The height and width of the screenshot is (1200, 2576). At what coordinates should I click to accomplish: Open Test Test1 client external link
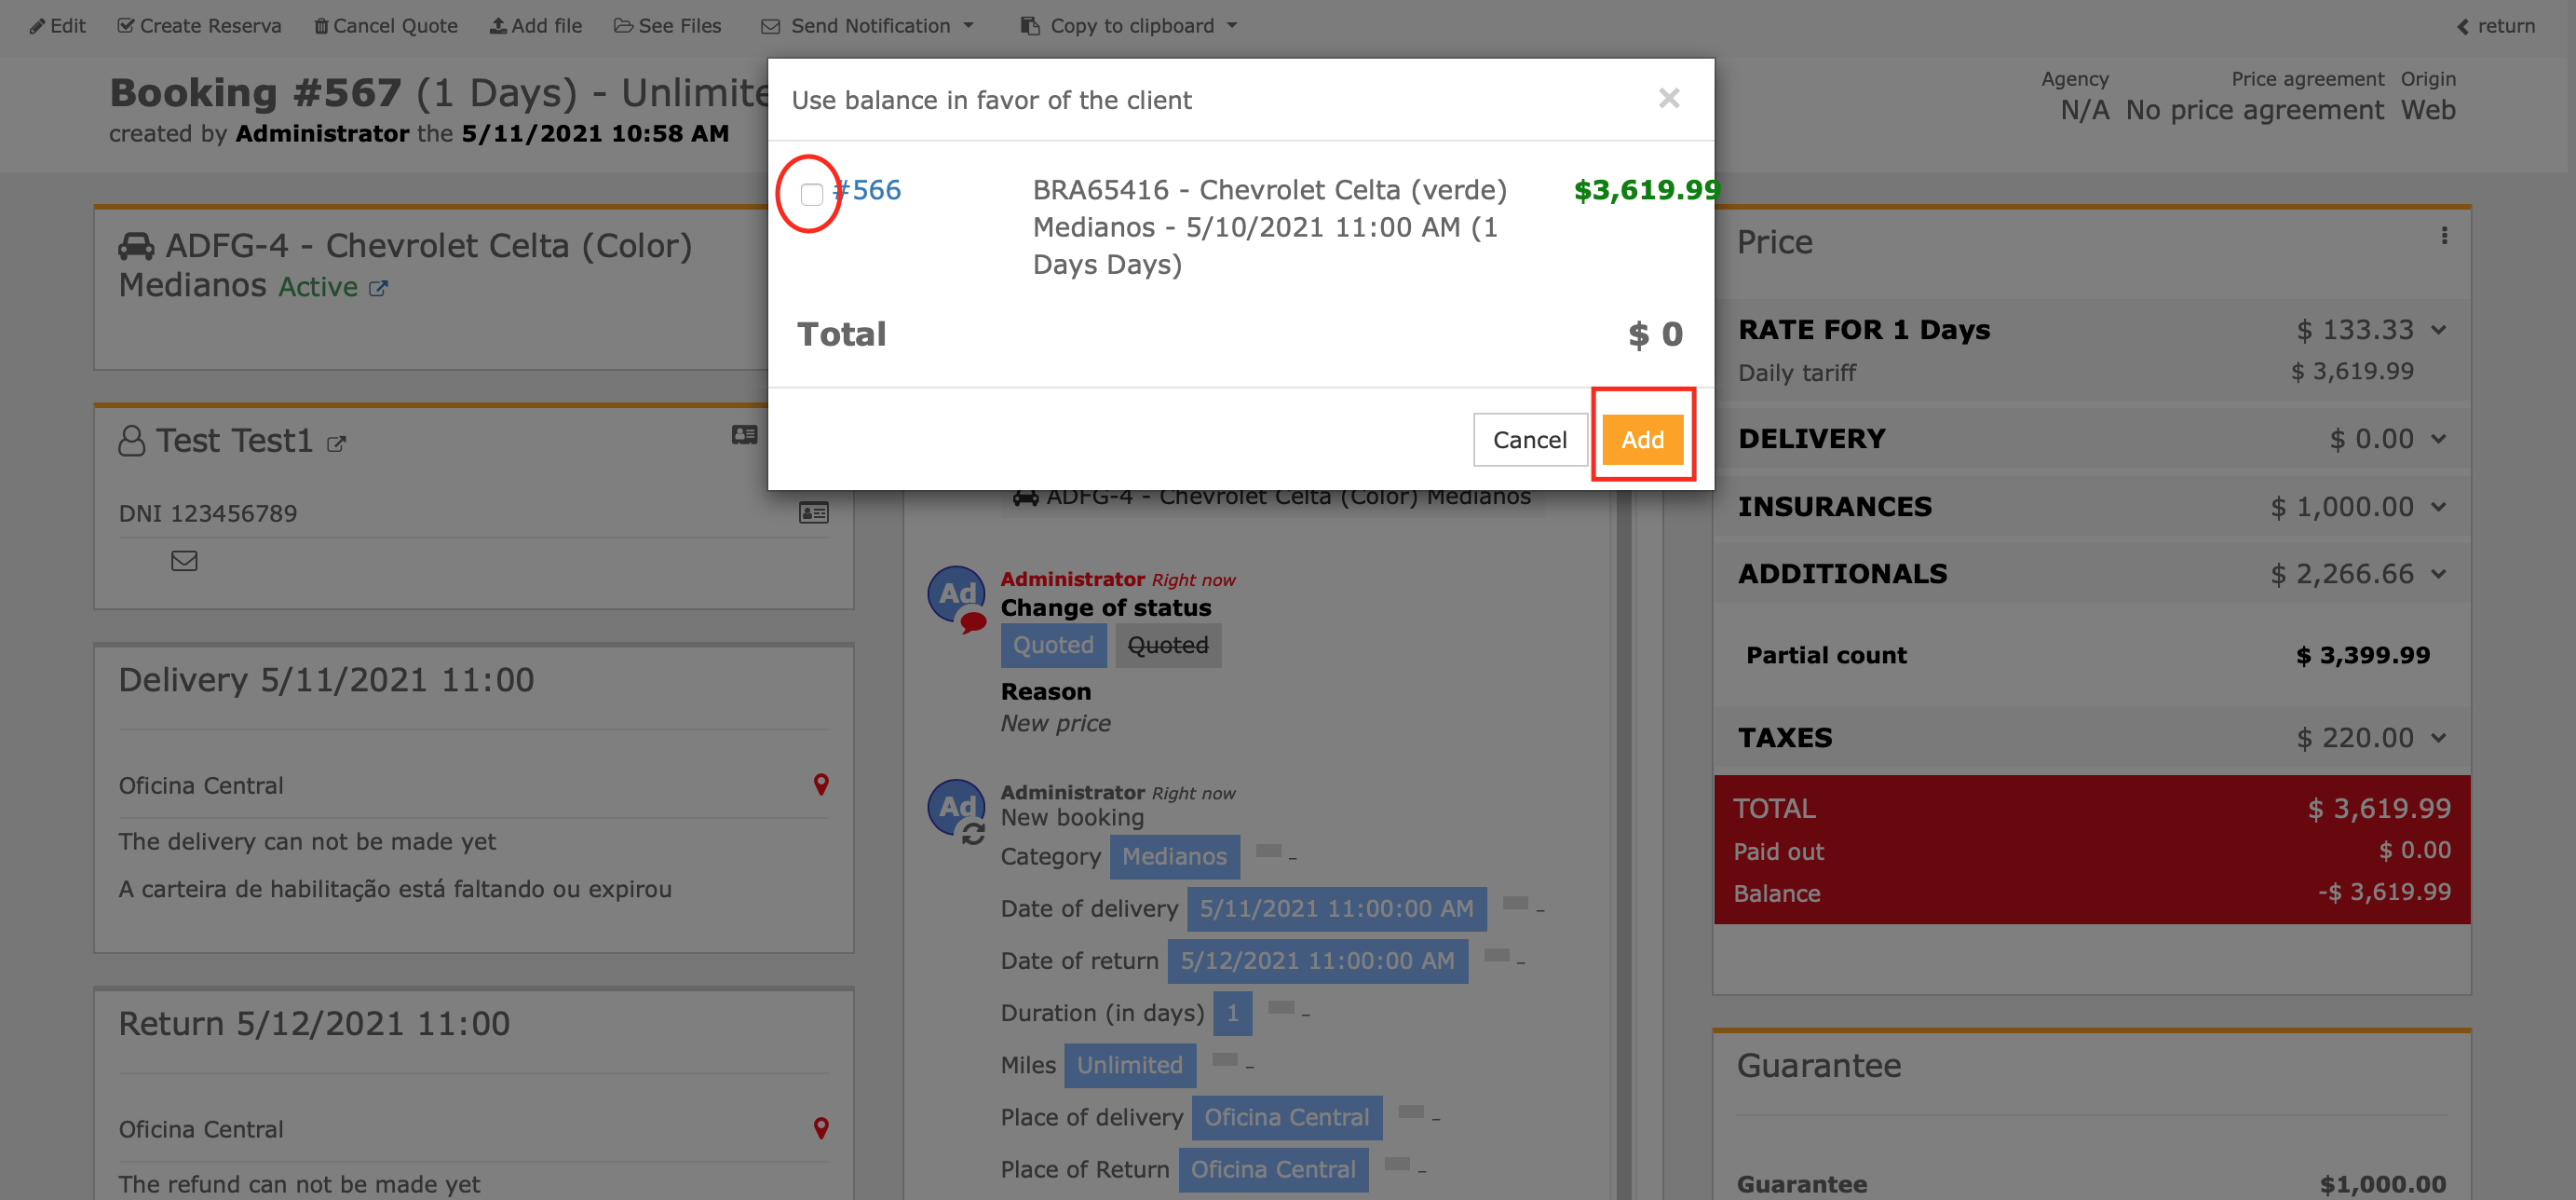click(336, 444)
